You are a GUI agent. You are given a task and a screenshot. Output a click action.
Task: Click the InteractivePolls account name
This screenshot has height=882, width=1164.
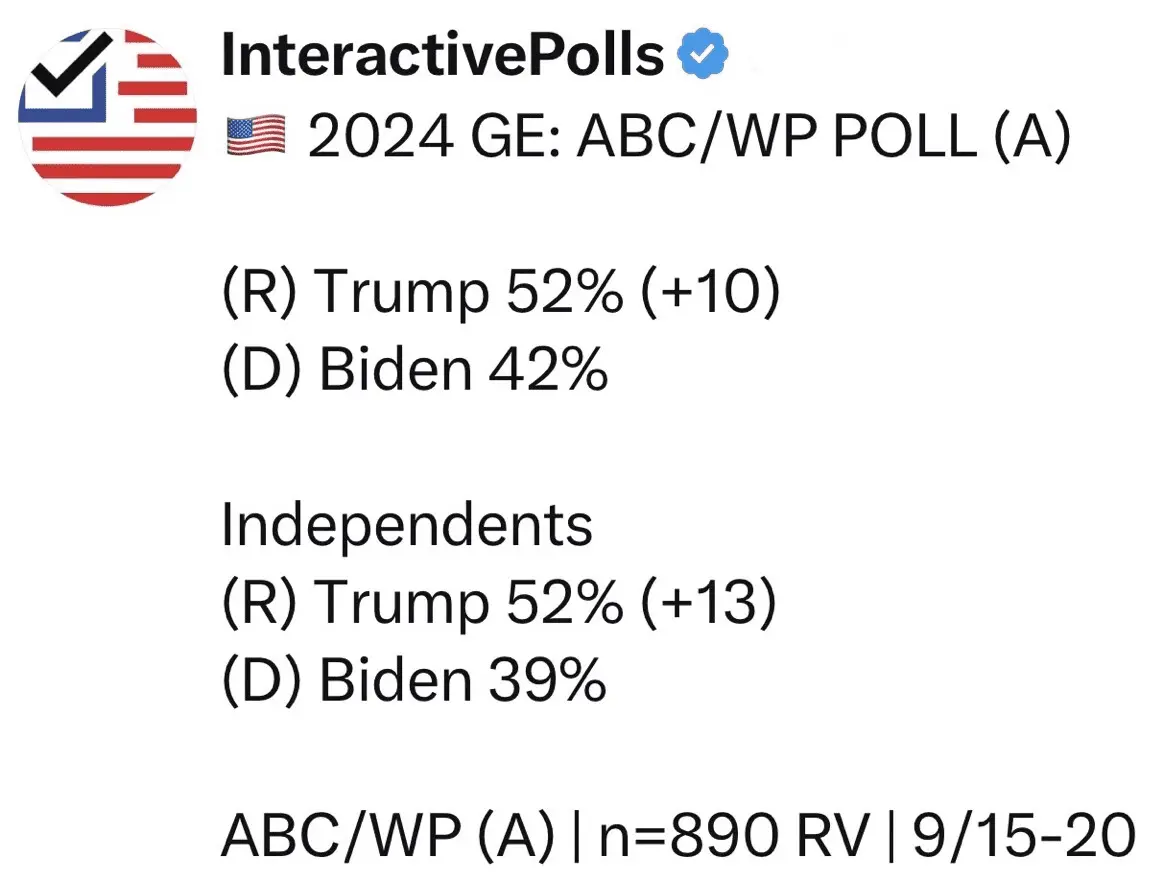[442, 56]
